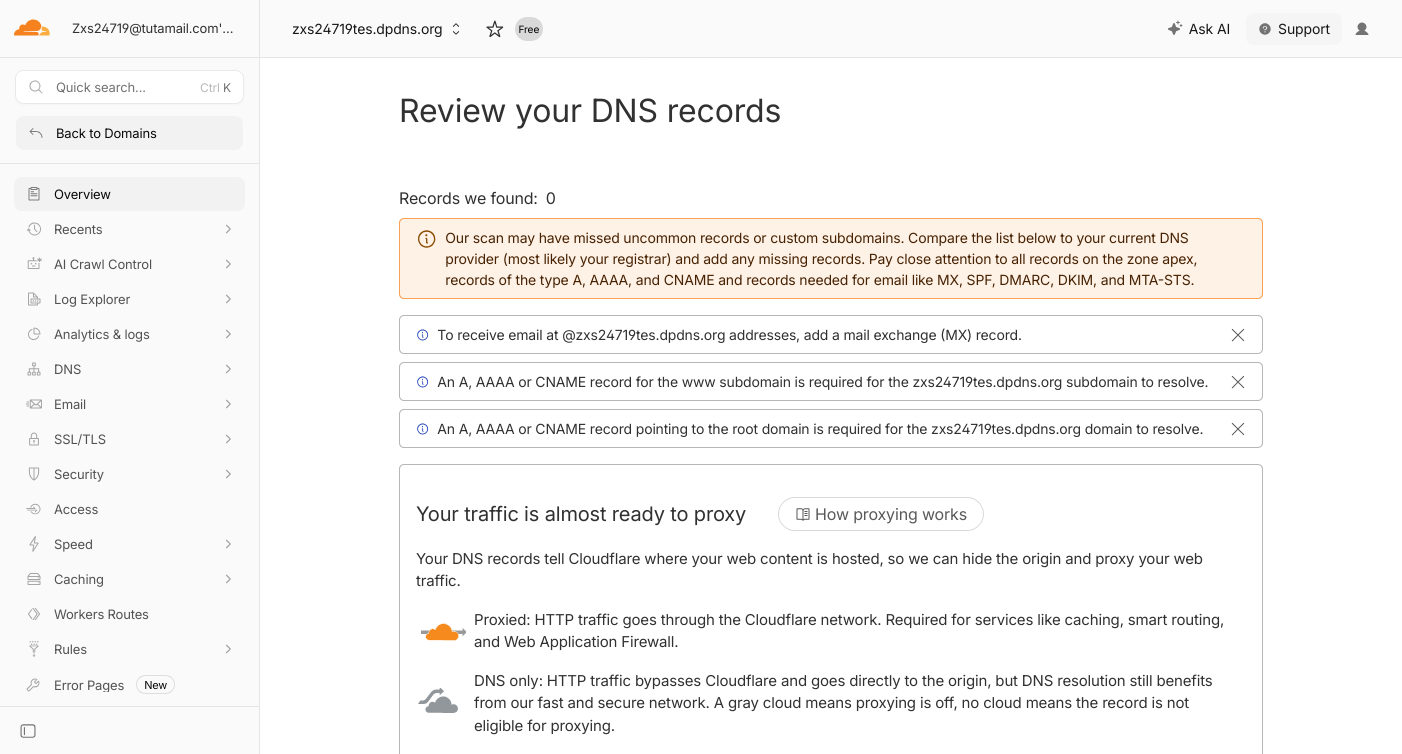Click the Error Pages wrench icon
The image size is (1402, 754).
34,685
